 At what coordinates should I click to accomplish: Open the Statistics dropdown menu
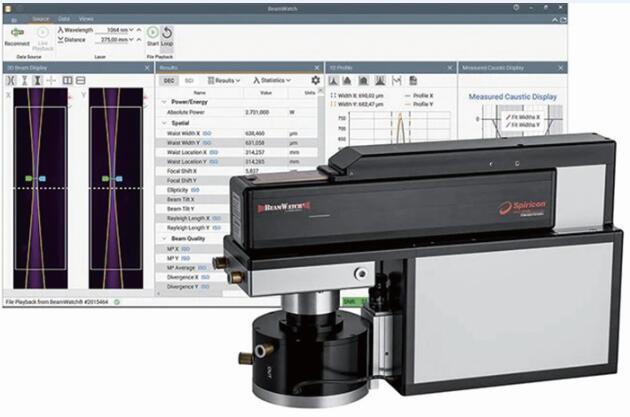coord(271,79)
